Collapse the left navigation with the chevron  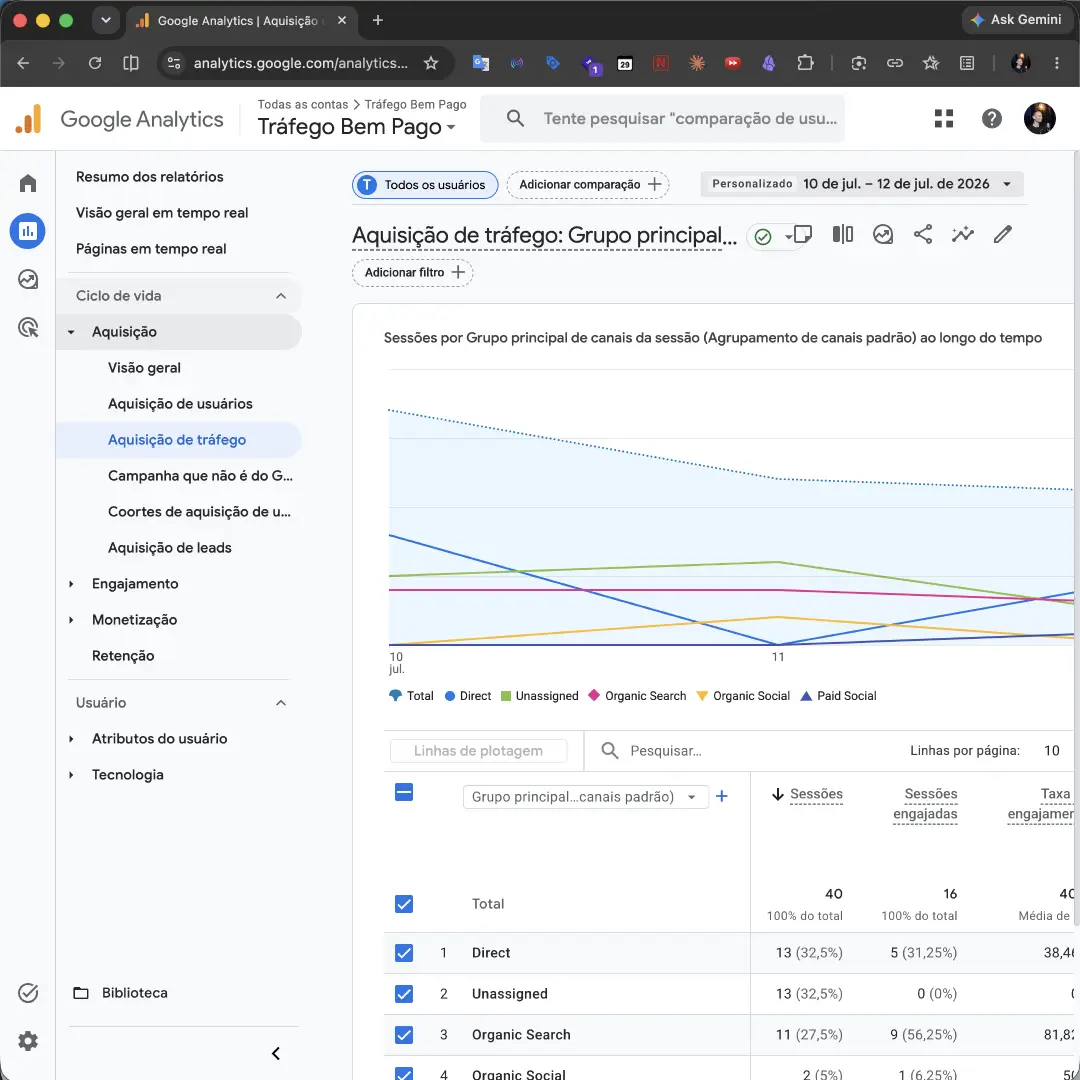pos(276,1053)
